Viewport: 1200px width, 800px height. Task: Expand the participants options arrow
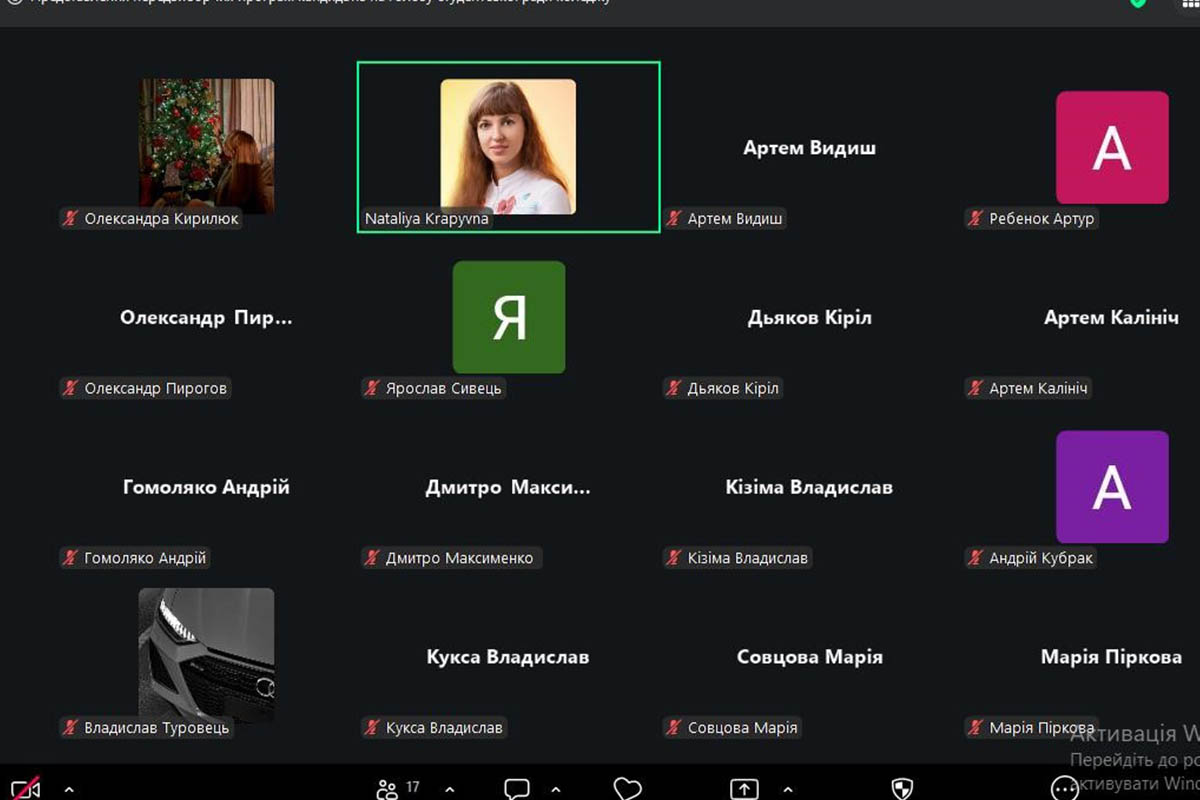pyautogui.click(x=450, y=789)
